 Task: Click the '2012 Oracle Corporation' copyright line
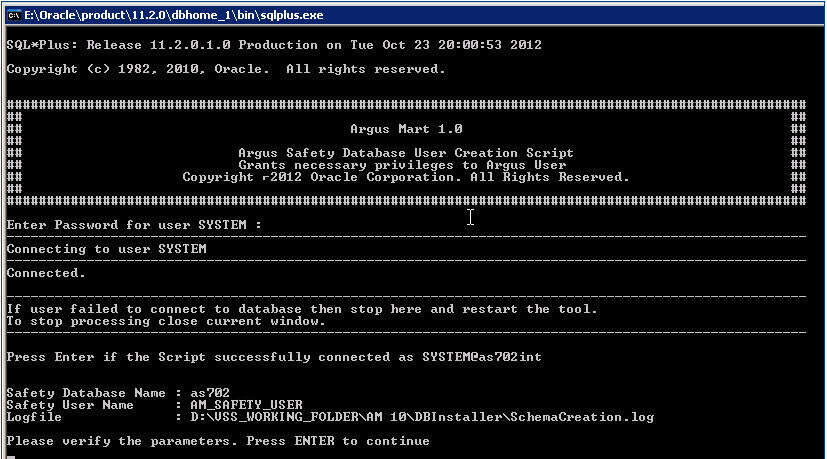coord(406,177)
